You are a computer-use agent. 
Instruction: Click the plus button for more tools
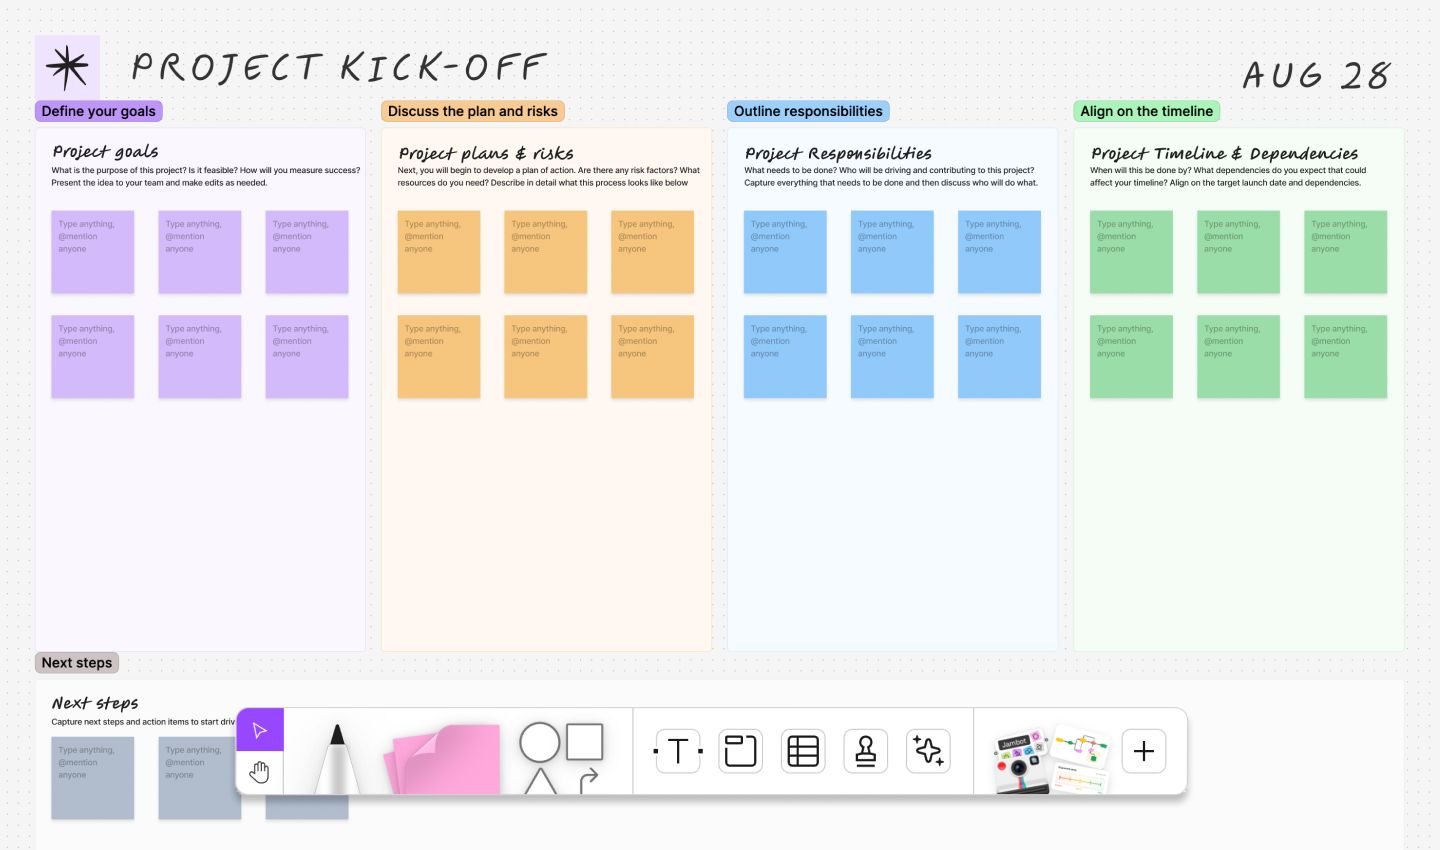coord(1143,750)
